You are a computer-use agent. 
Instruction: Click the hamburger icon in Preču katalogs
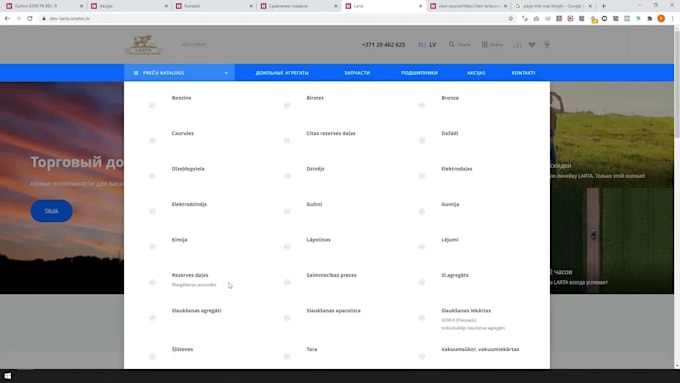click(x=136, y=73)
